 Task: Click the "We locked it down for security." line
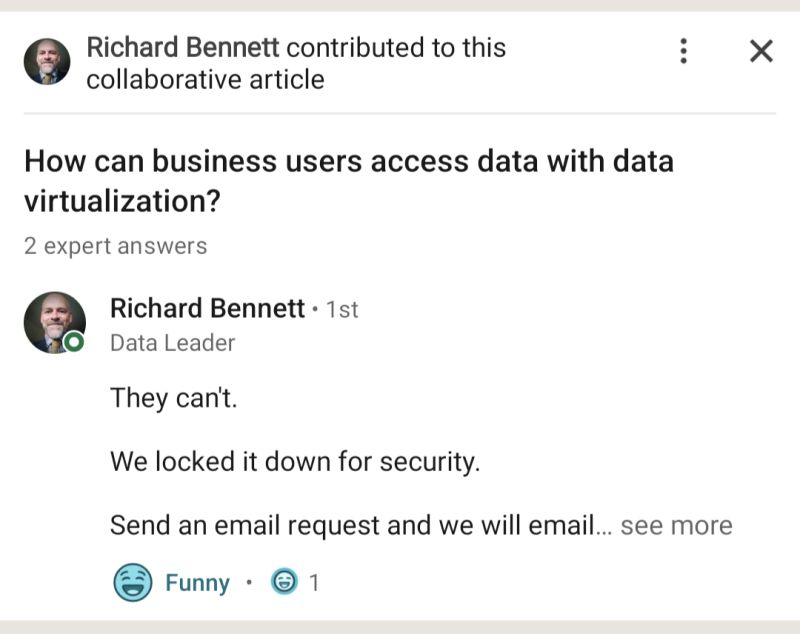(295, 462)
